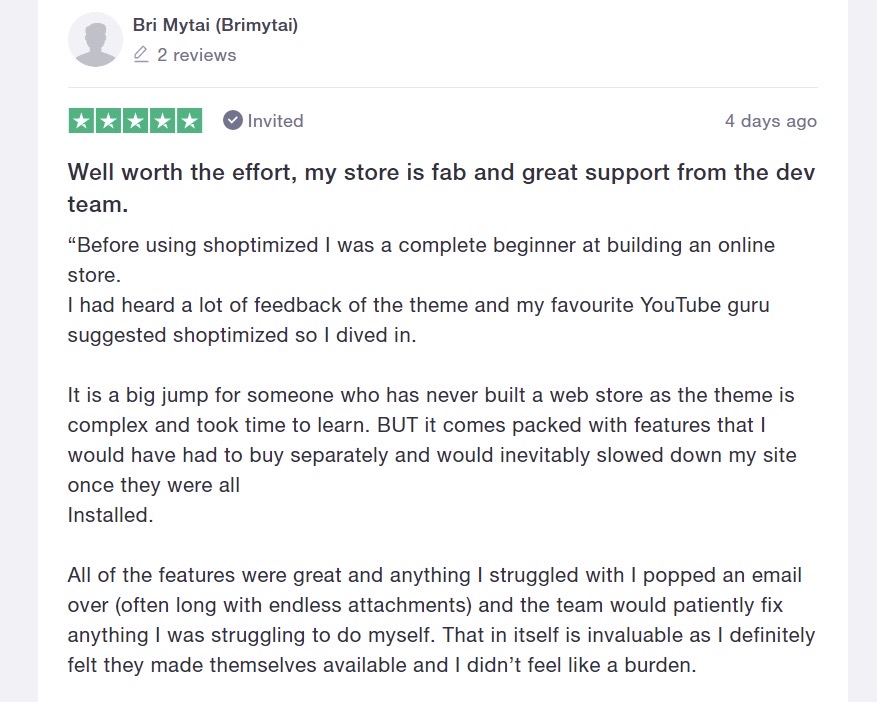The height and width of the screenshot is (702, 877).
Task: Click the YouTube guru sentence text
Action: click(x=418, y=320)
